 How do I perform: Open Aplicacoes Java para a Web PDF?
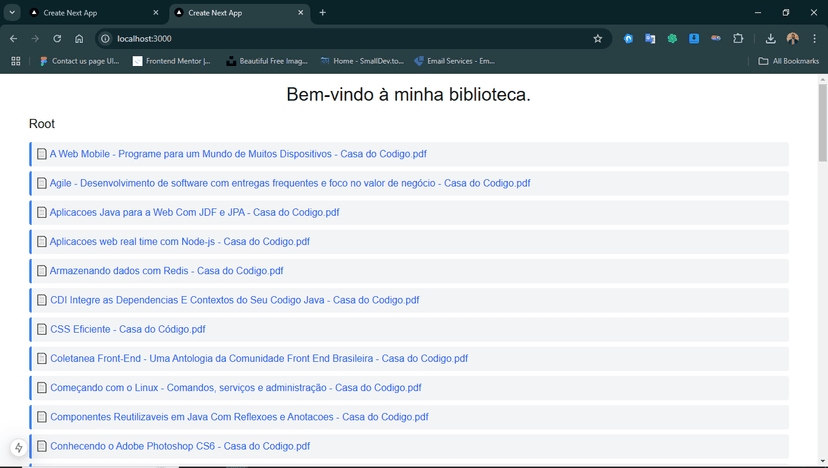coord(194,212)
